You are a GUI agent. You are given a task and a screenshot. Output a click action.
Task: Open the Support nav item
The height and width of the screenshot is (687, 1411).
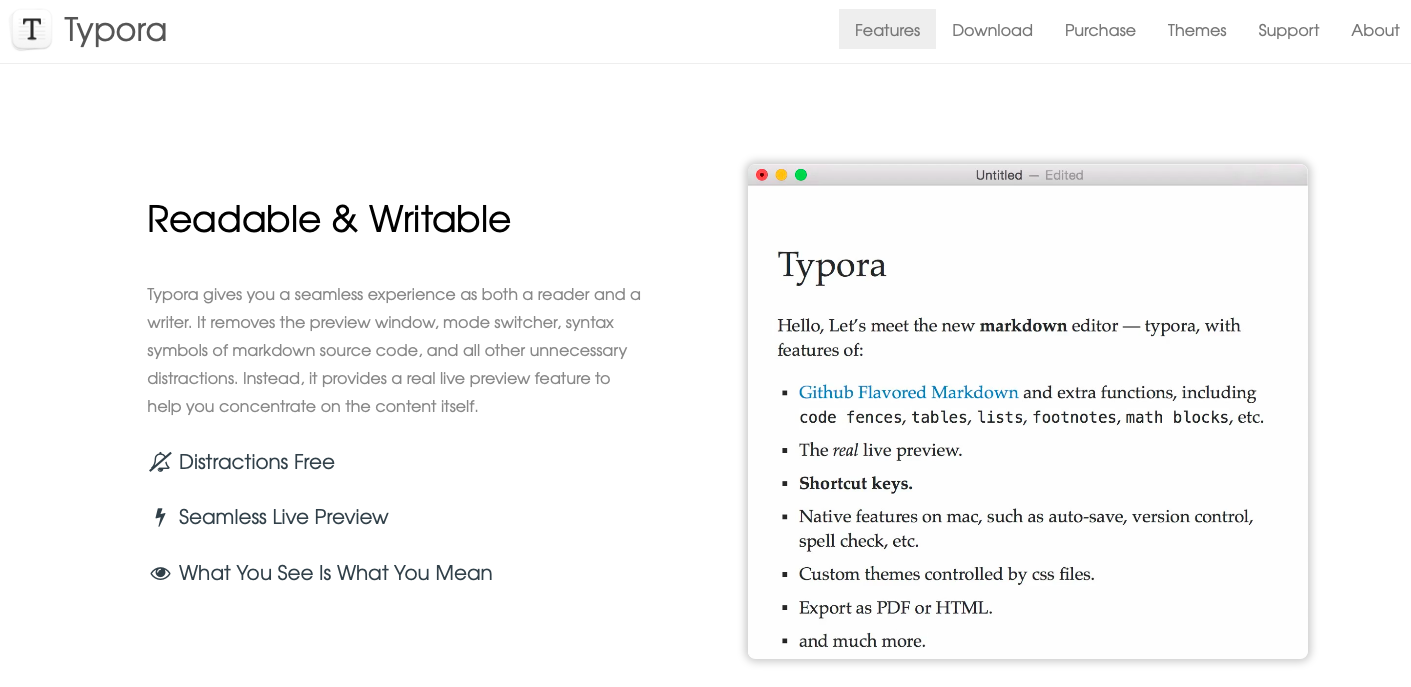click(1288, 30)
